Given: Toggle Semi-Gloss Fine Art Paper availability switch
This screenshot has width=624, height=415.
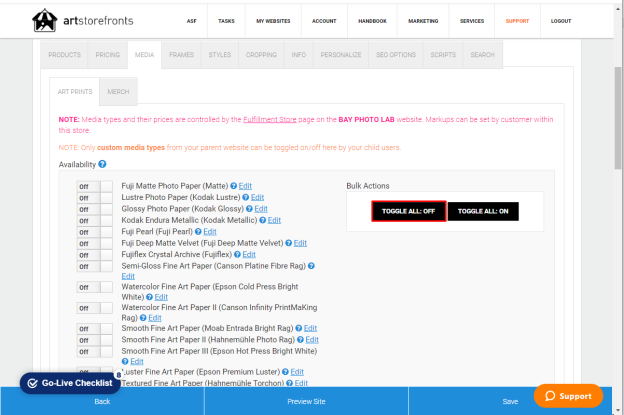Looking at the screenshot, I should pos(94,267).
